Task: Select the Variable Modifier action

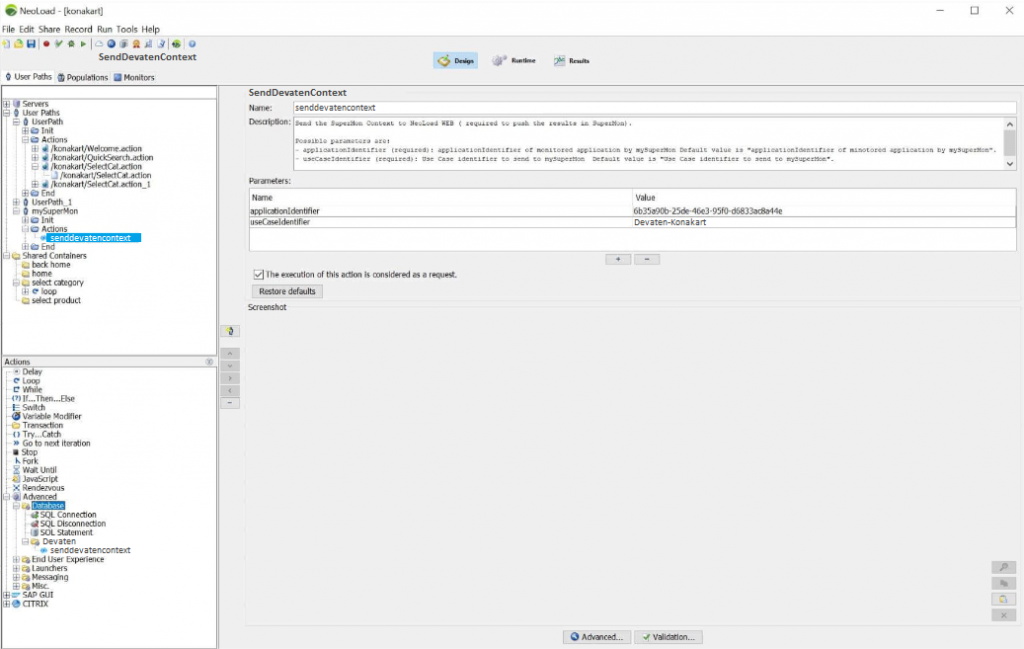Action: click(x=52, y=417)
